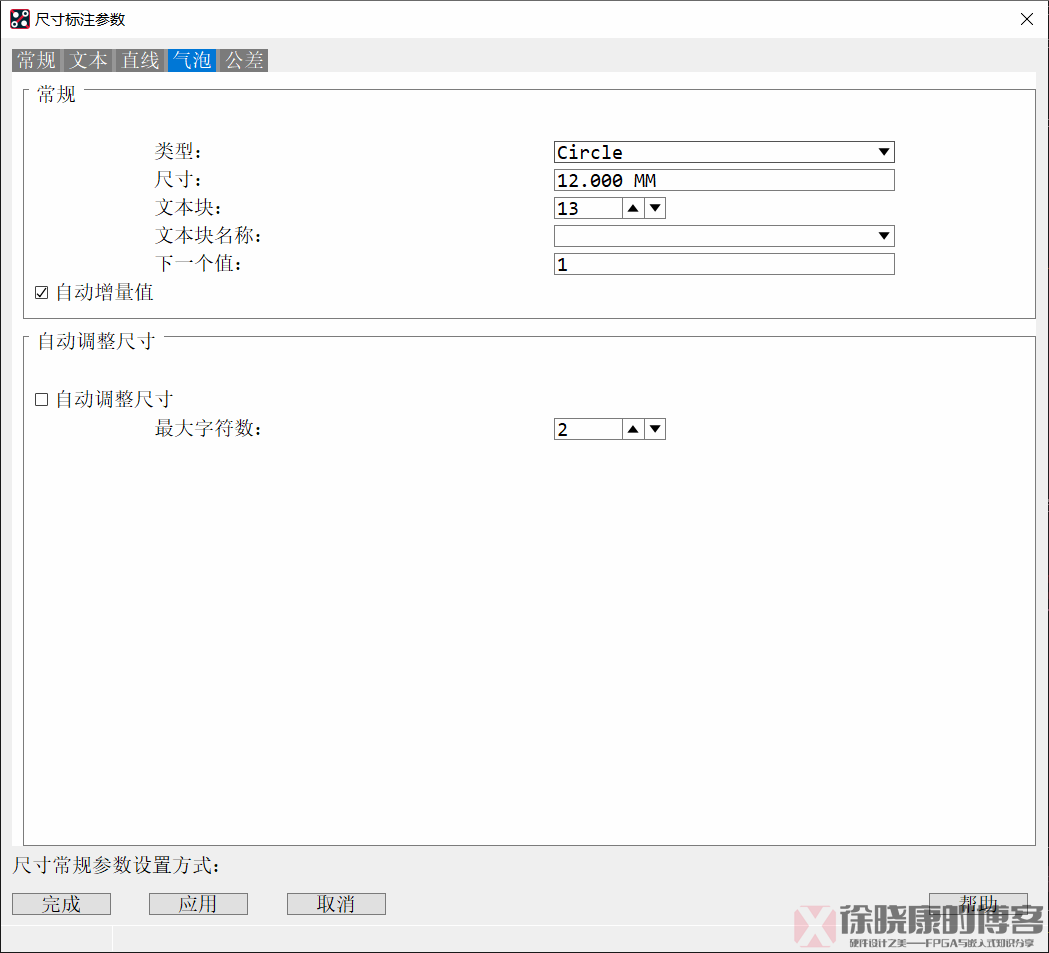Enable the 自动调整尺寸 checkbox
Viewport: 1049px width, 953px height.
(42, 399)
